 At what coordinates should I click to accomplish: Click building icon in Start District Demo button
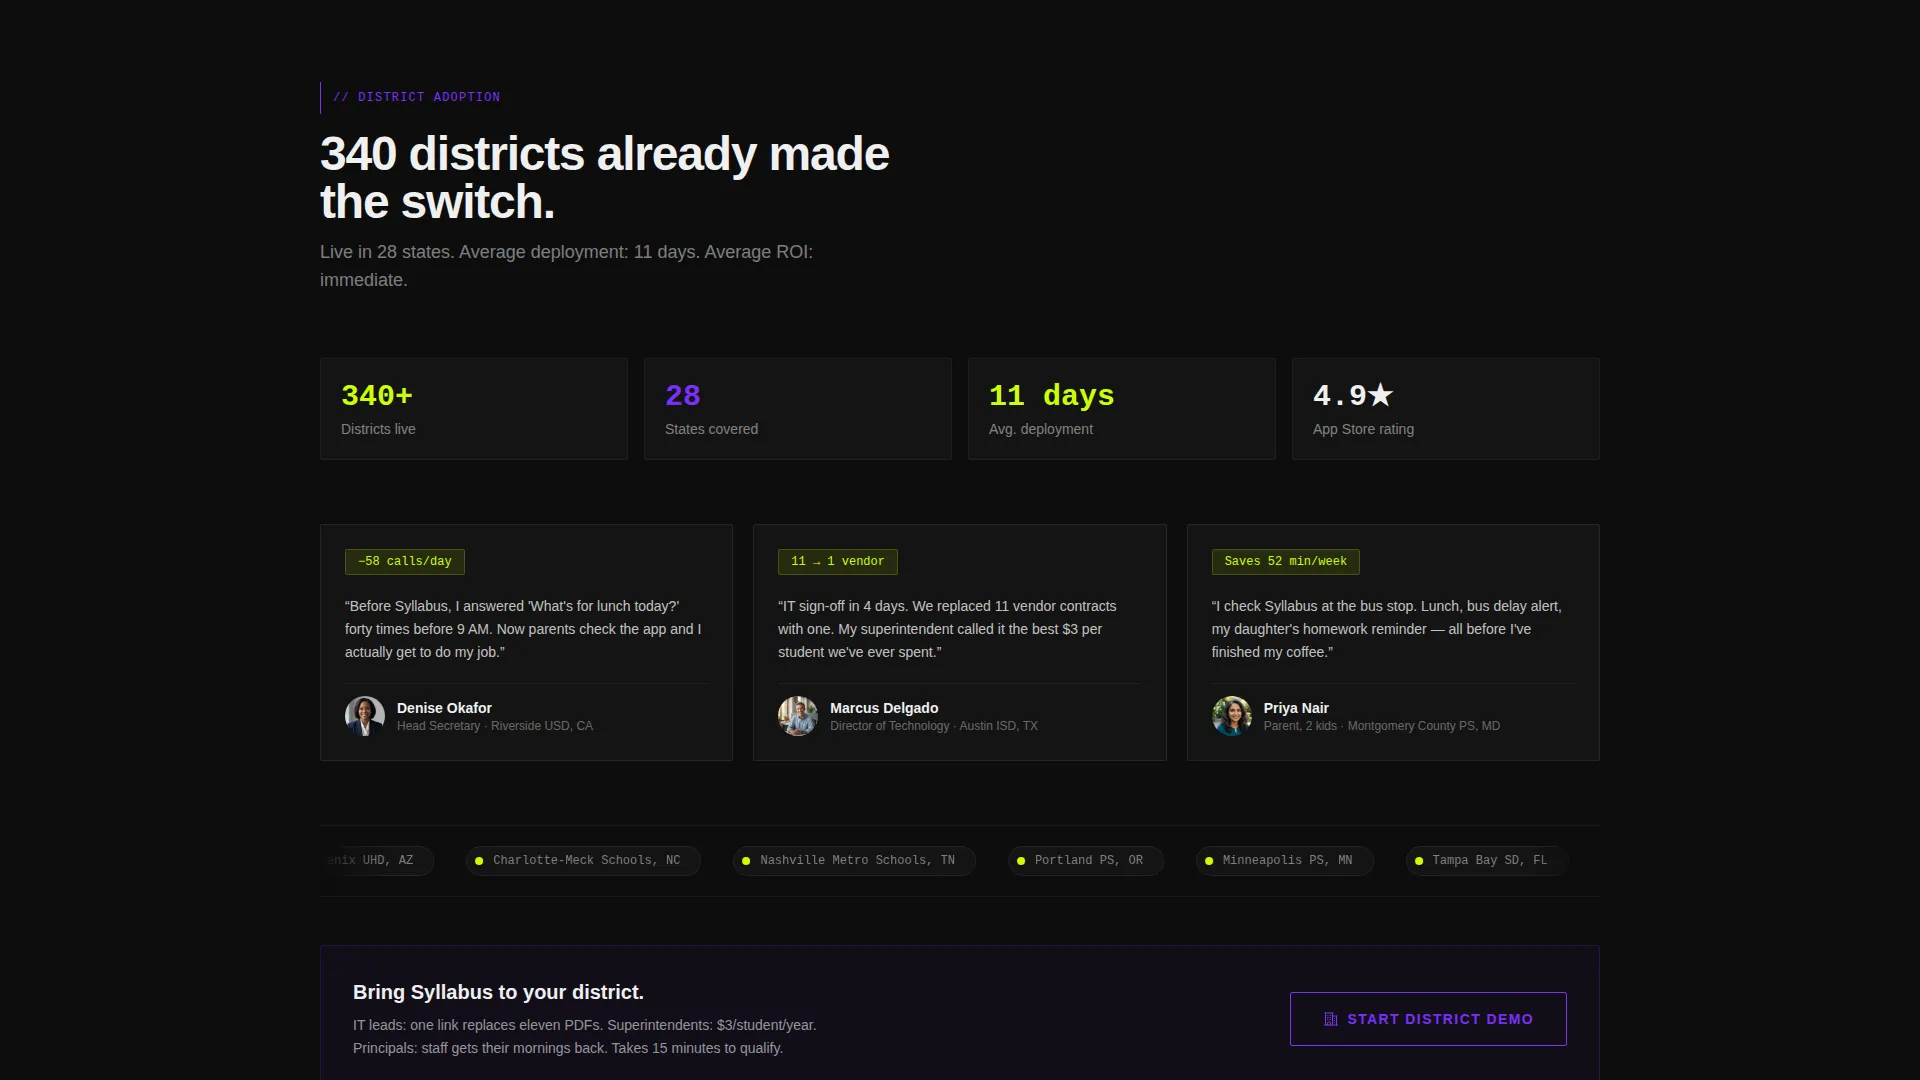click(1331, 1019)
